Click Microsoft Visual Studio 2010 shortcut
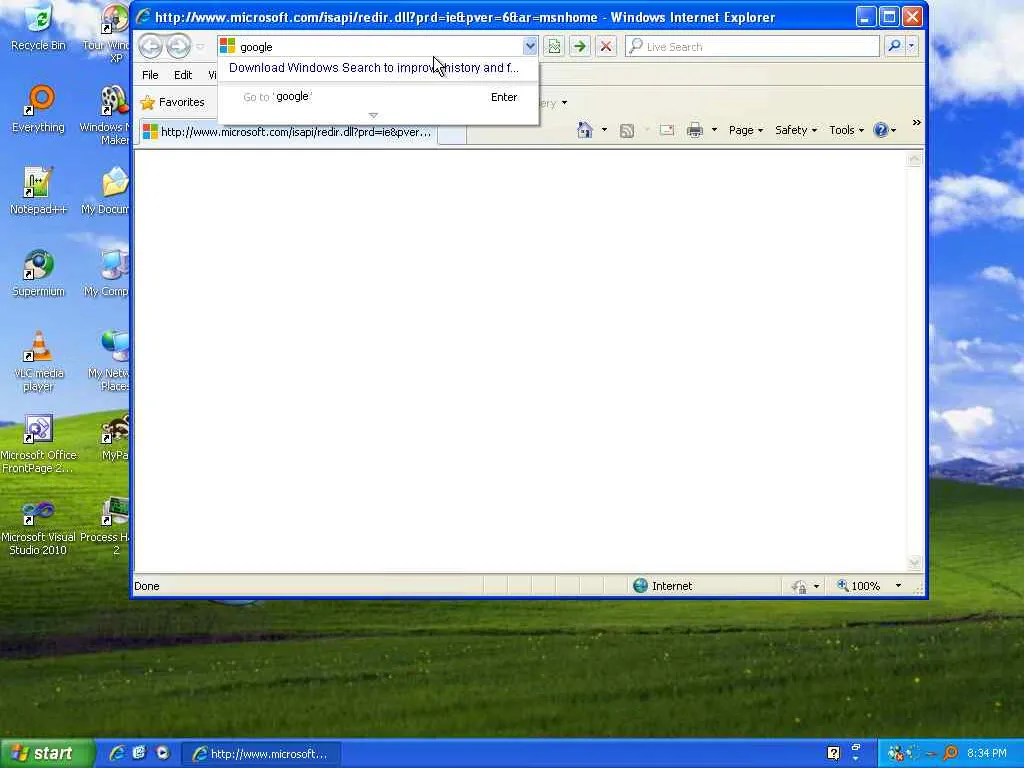The image size is (1024, 768). (39, 526)
